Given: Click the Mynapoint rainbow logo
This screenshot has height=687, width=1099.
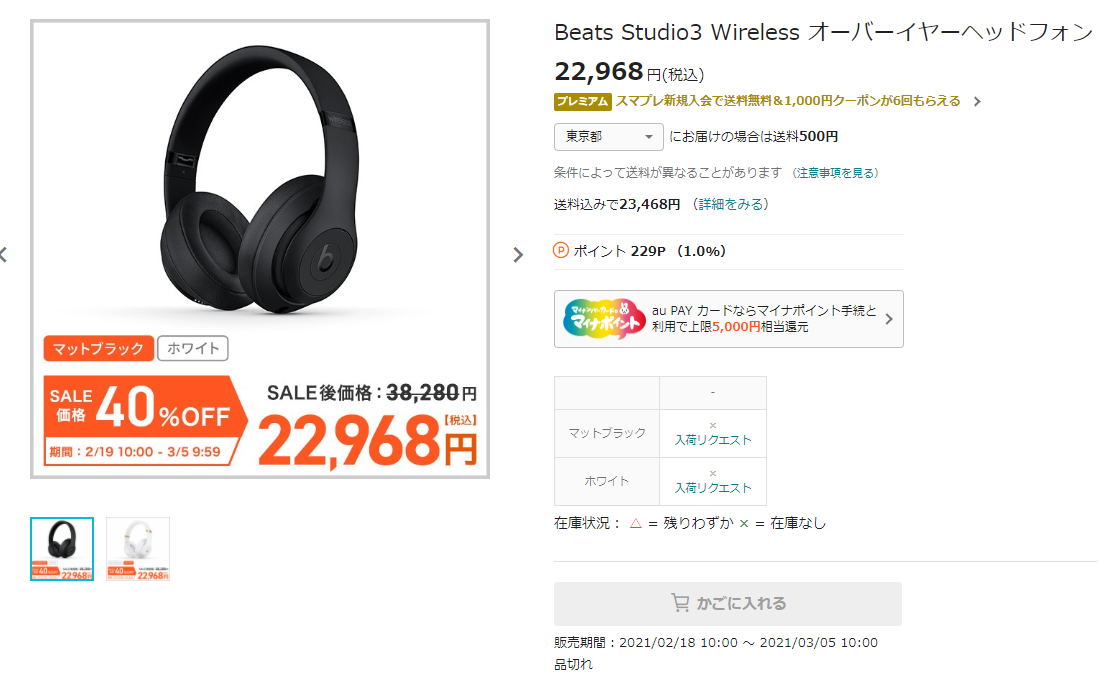Looking at the screenshot, I should 604,319.
